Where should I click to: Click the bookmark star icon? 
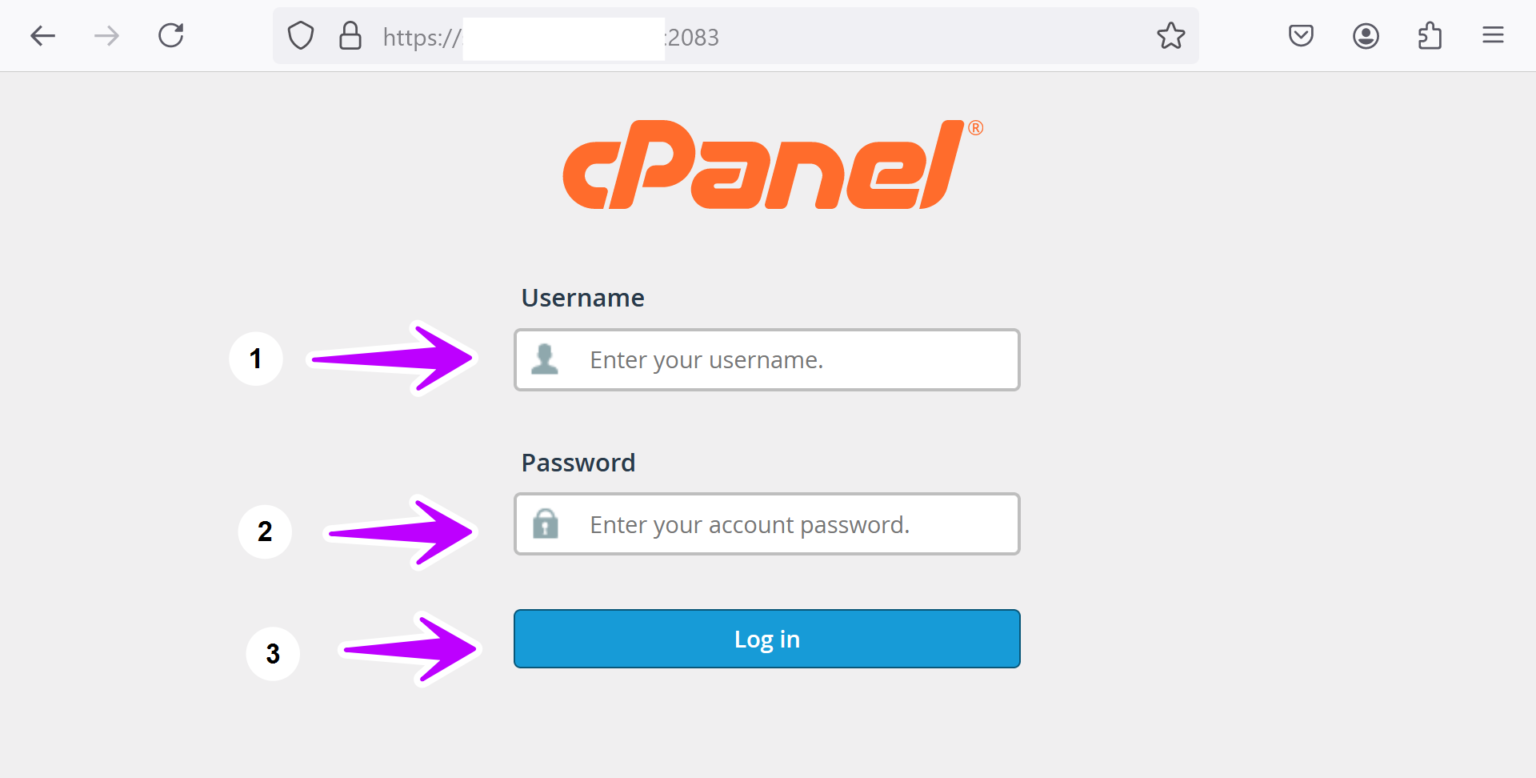click(1170, 35)
